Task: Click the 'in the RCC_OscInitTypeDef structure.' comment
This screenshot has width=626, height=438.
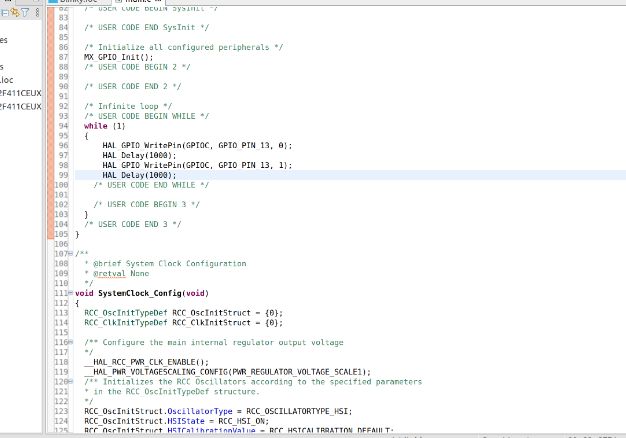Action: 172,392
